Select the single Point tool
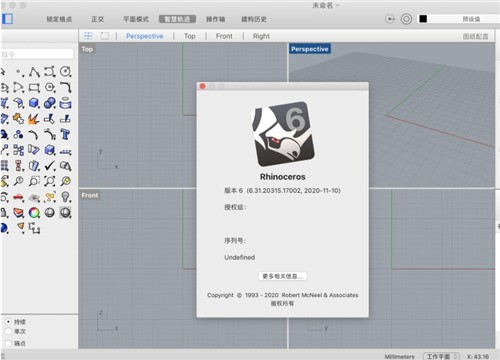 coord(19,72)
